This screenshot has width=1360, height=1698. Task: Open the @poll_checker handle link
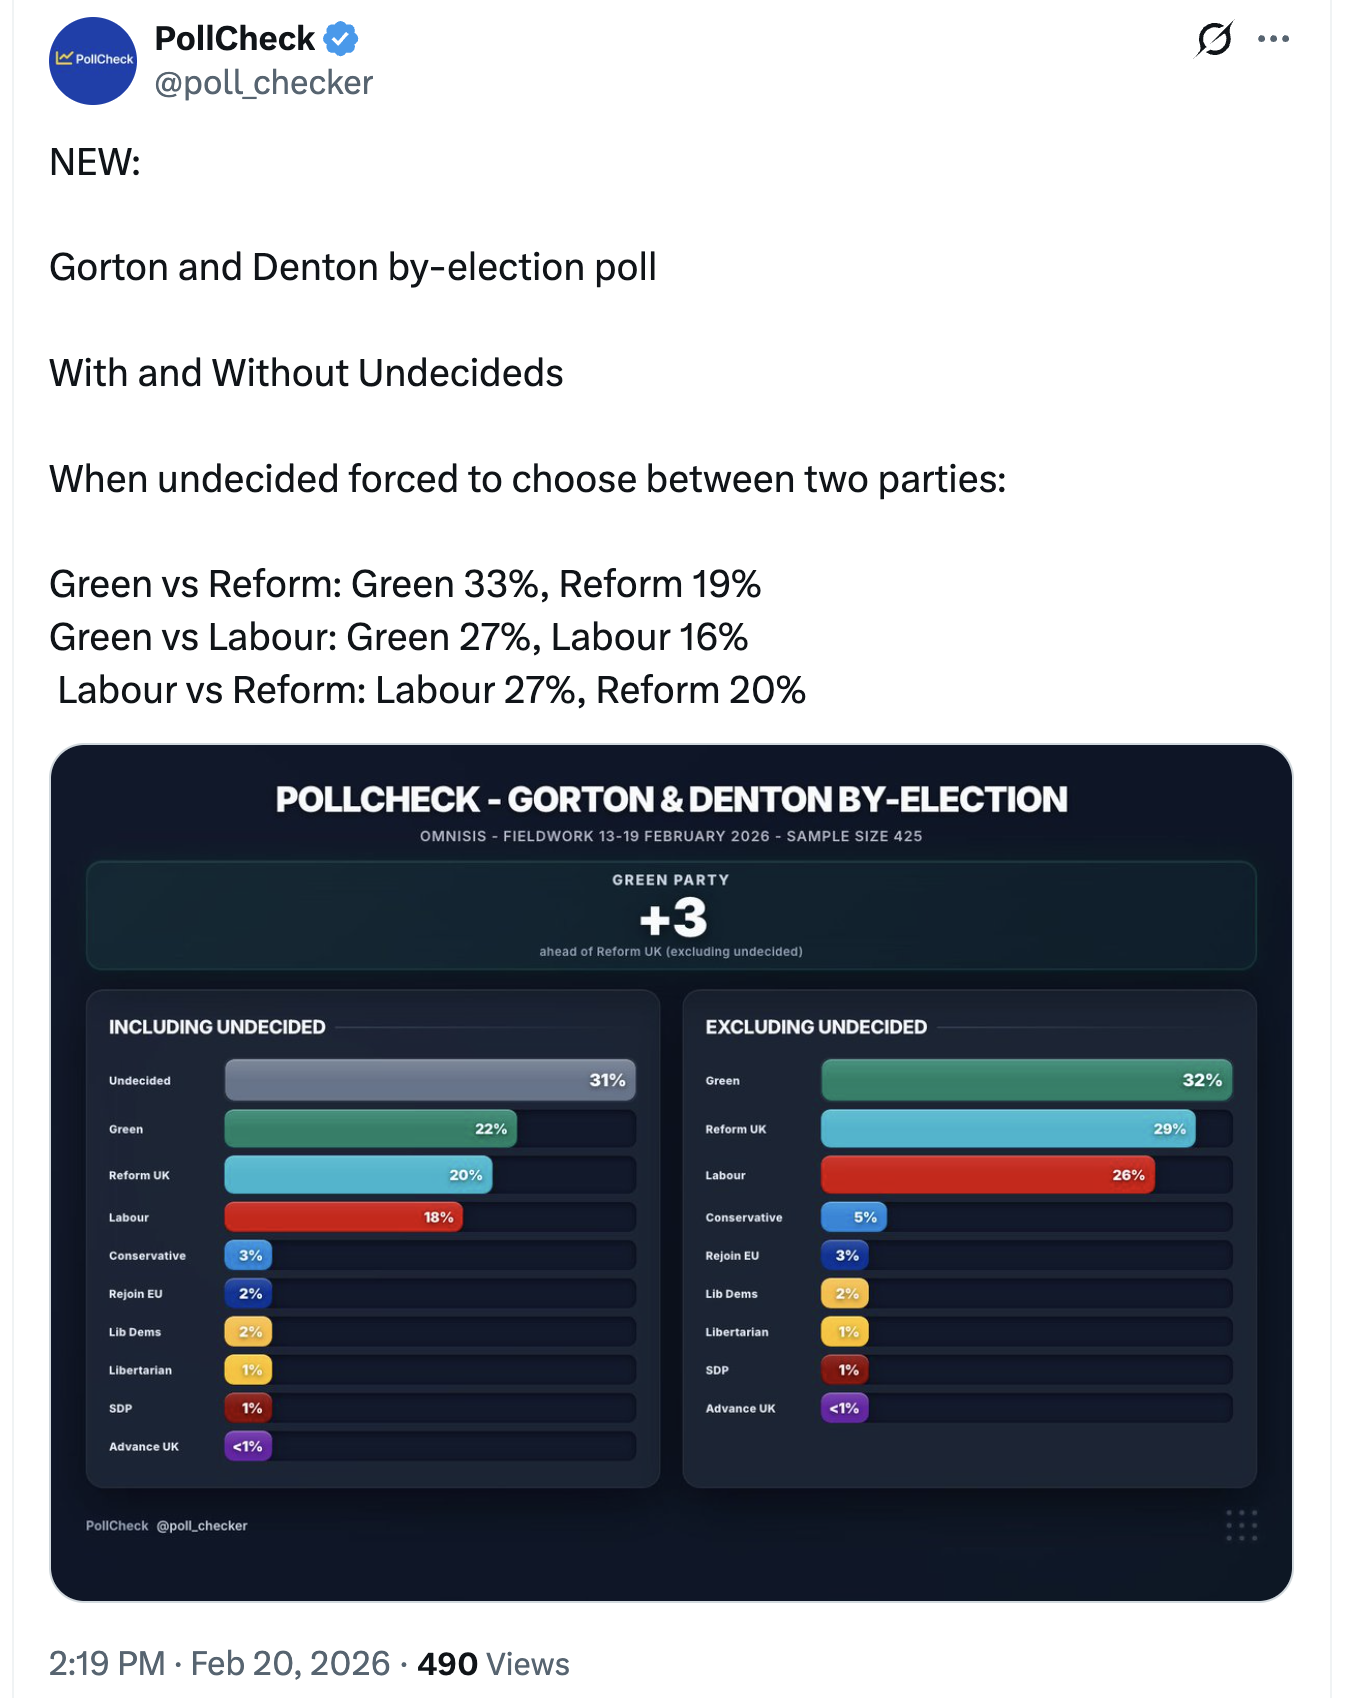[263, 83]
